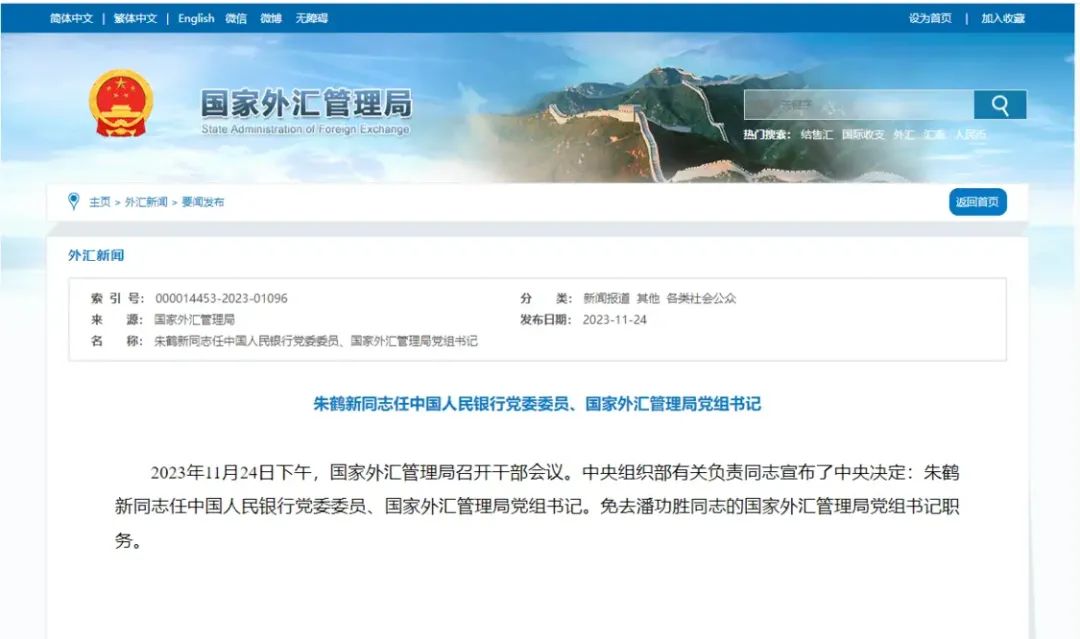Image resolution: width=1080 pixels, height=639 pixels.
Task: Open the English site version
Action: [196, 19]
